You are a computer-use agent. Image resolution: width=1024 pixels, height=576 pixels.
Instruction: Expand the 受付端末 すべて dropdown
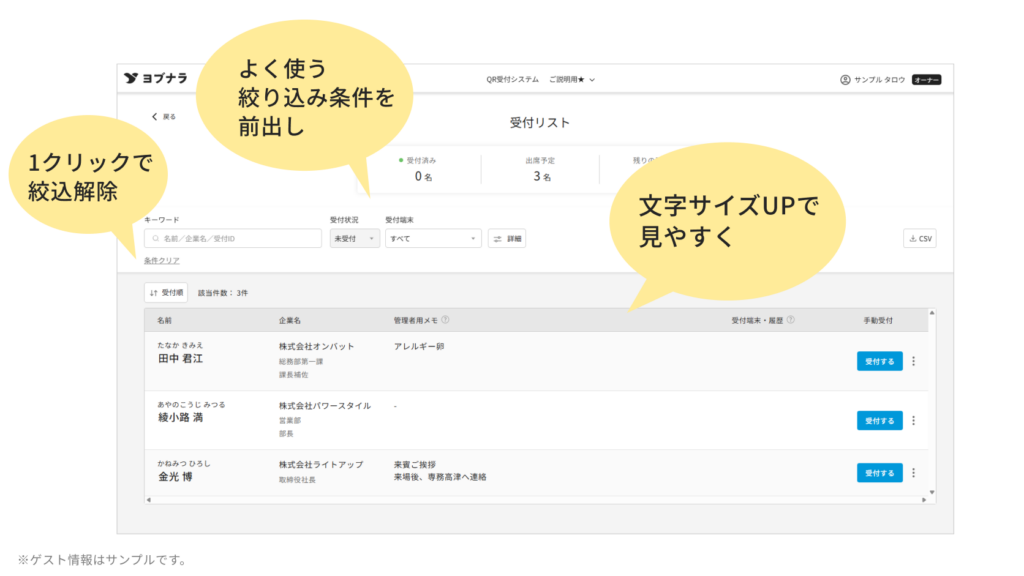coord(433,239)
